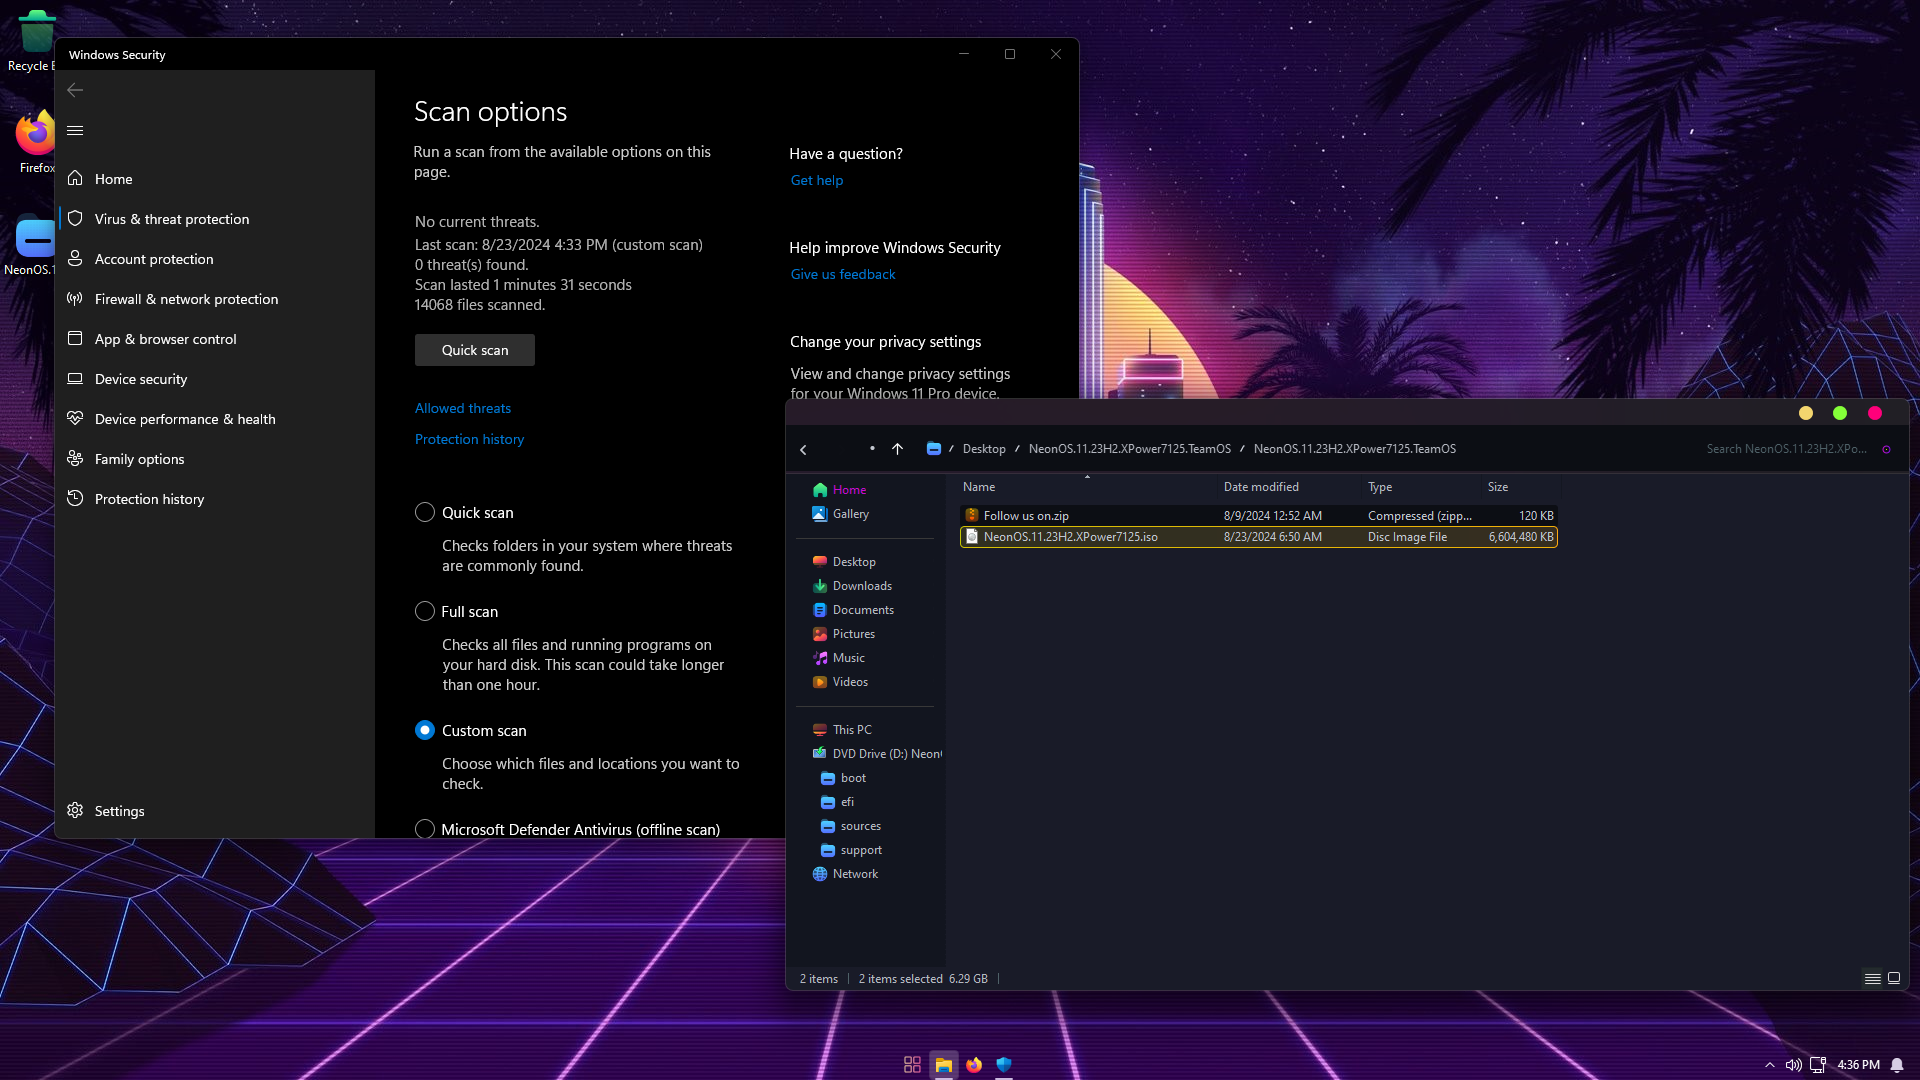Click the 4:36 PM clock in taskbar
The width and height of the screenshot is (1920, 1080).
tap(1858, 1065)
